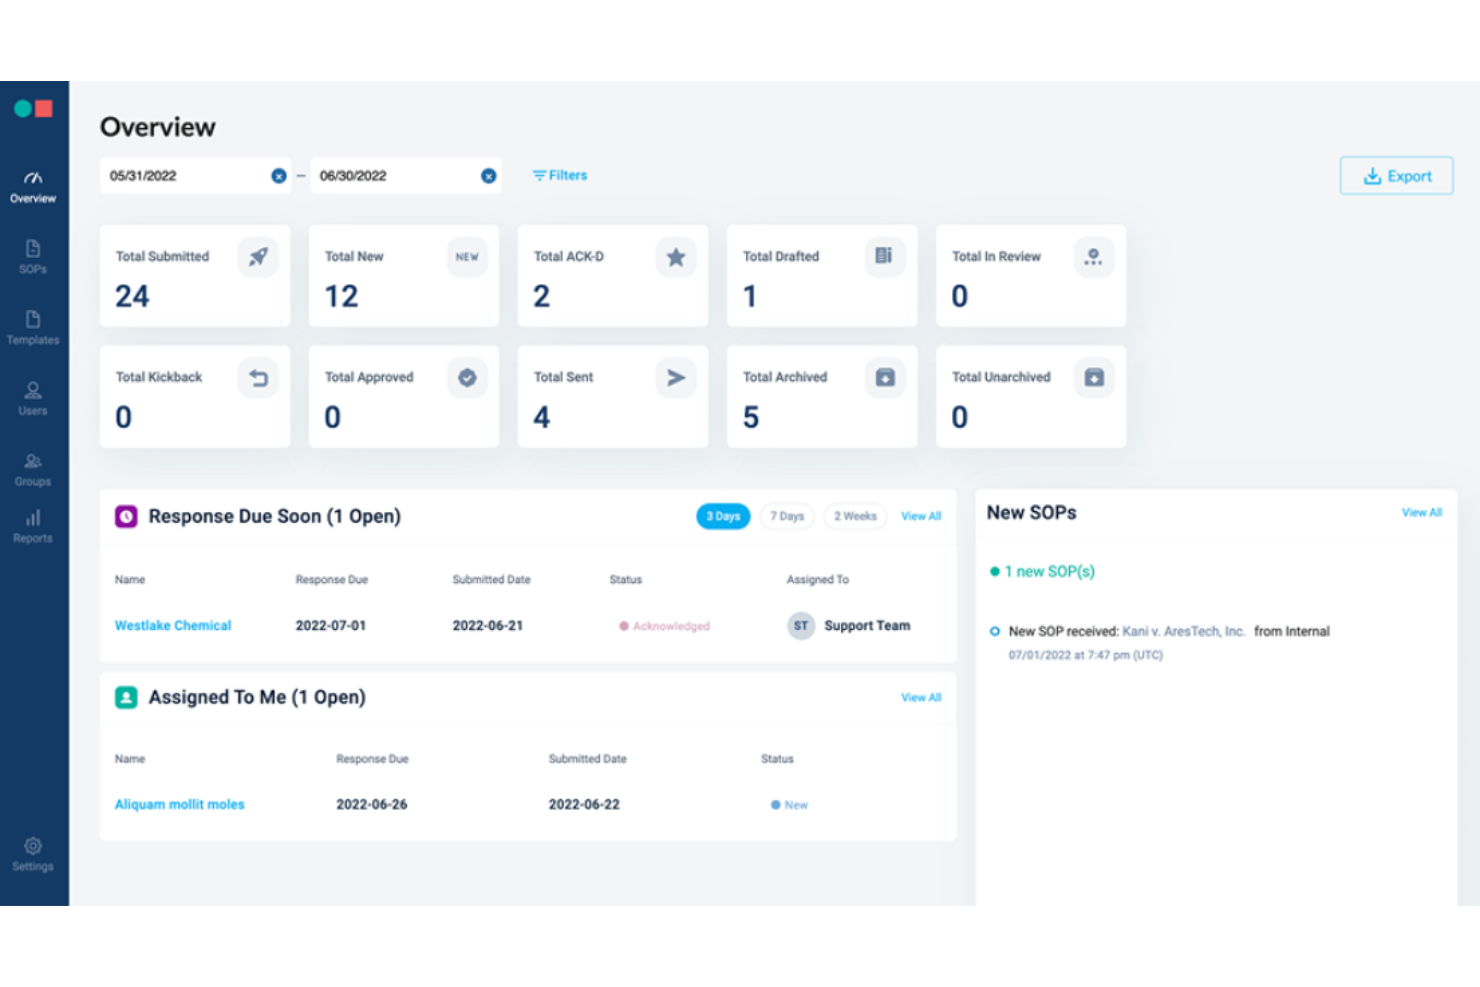Open the Filters options
The height and width of the screenshot is (987, 1480).
pos(560,175)
